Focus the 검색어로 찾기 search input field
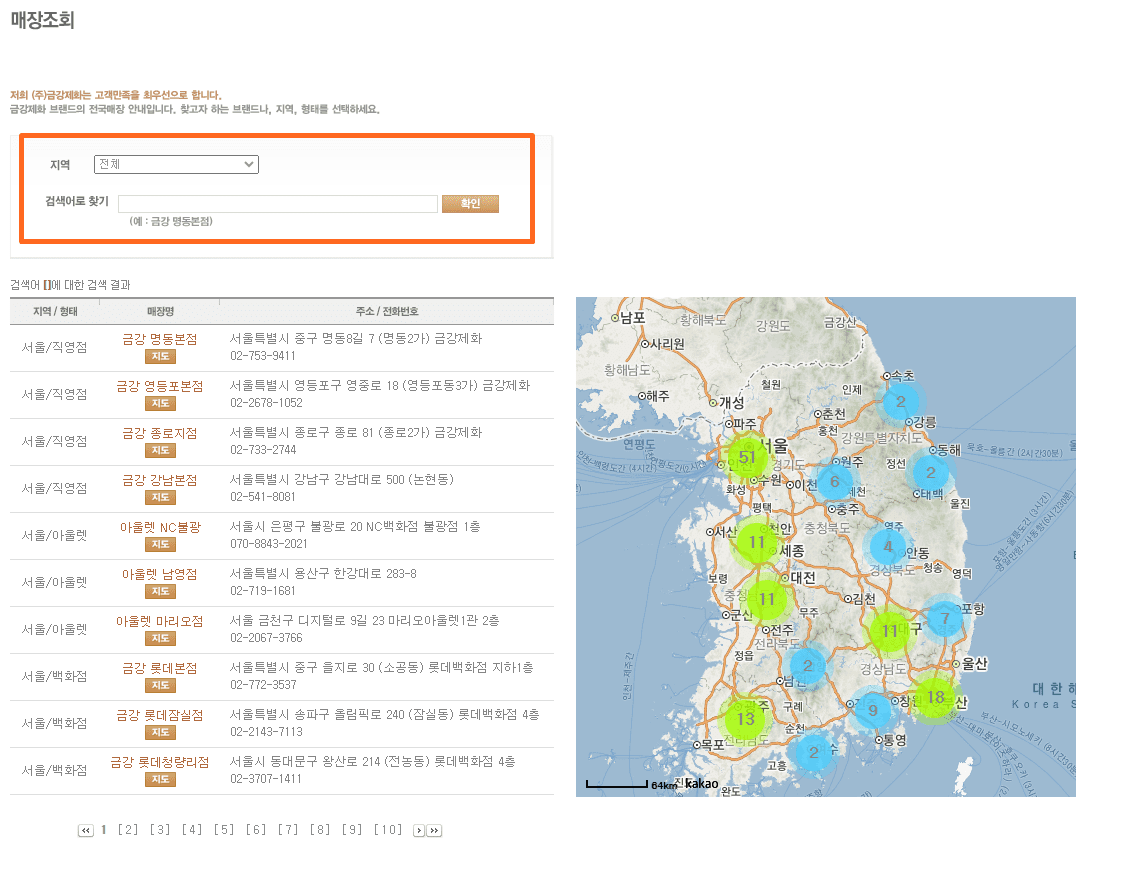 (x=277, y=204)
